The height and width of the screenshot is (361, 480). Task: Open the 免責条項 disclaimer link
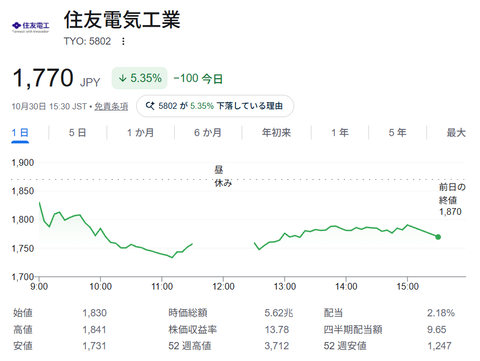111,106
